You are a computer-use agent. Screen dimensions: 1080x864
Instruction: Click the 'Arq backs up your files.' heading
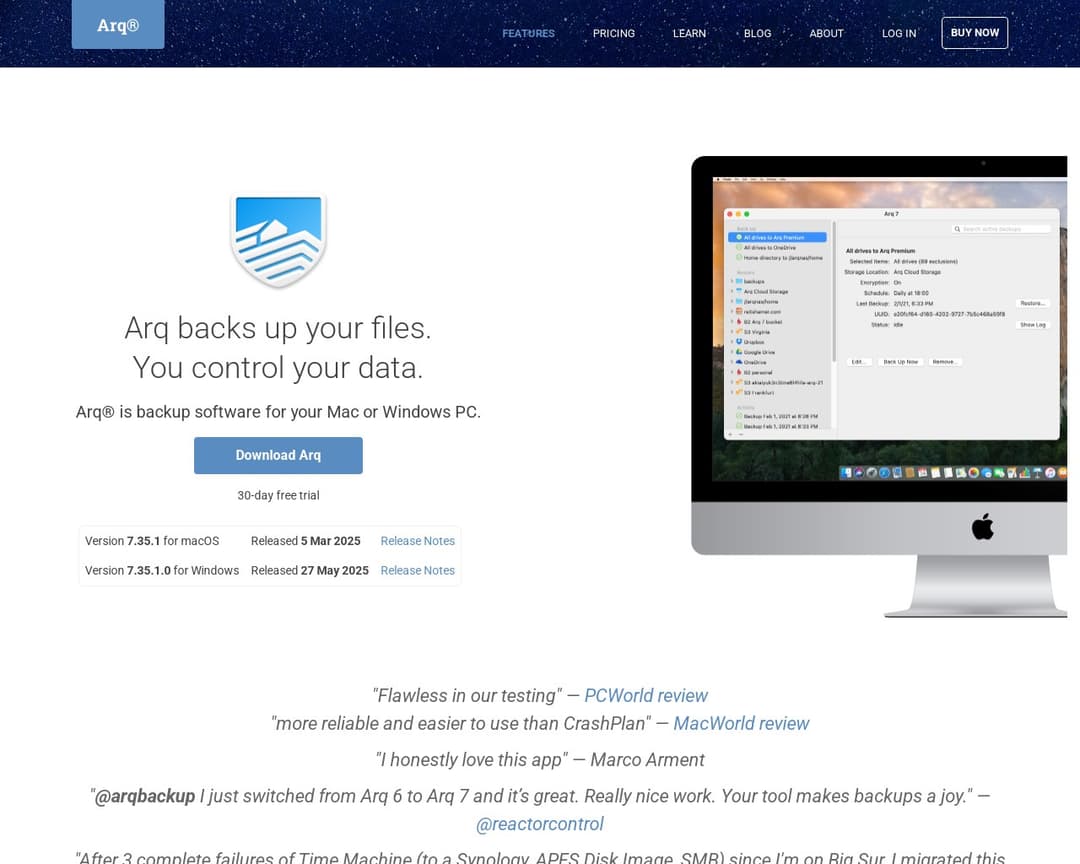click(278, 328)
